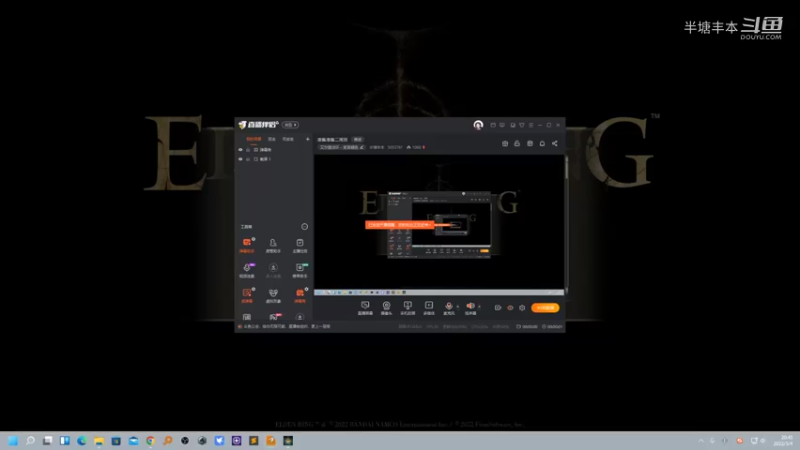This screenshot has width=800, height=450.
Task: Click the third room header icon
Action: [x=530, y=143]
